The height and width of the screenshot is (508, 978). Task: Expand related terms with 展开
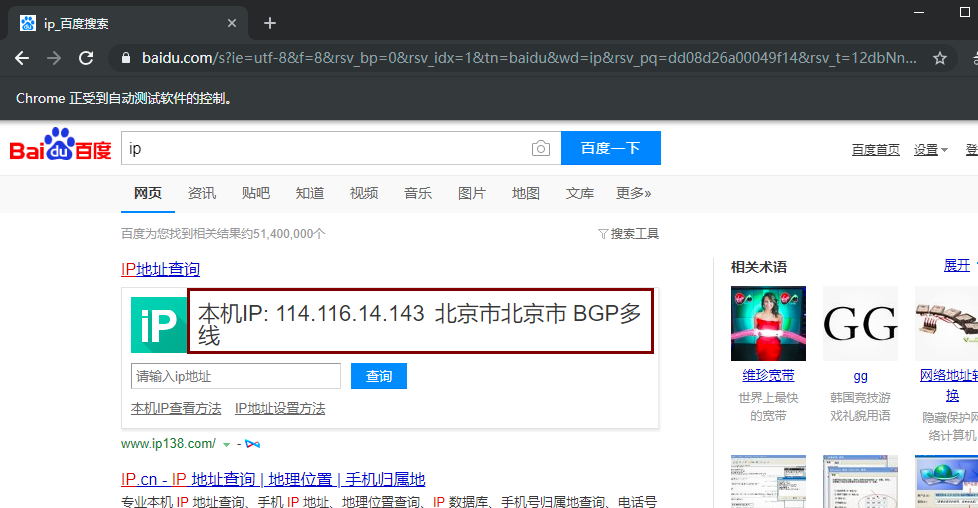[957, 266]
